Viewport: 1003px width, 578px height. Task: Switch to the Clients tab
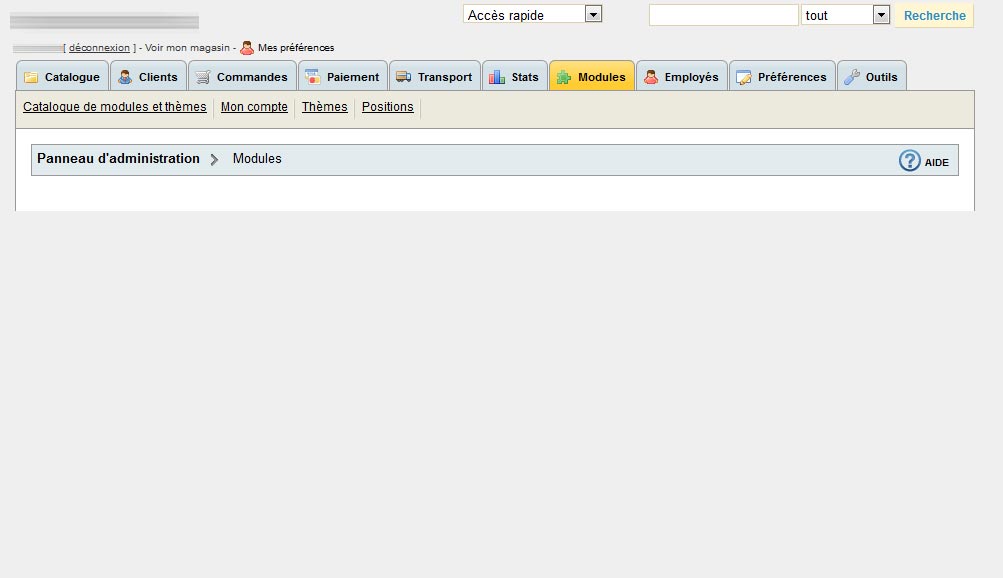click(148, 76)
